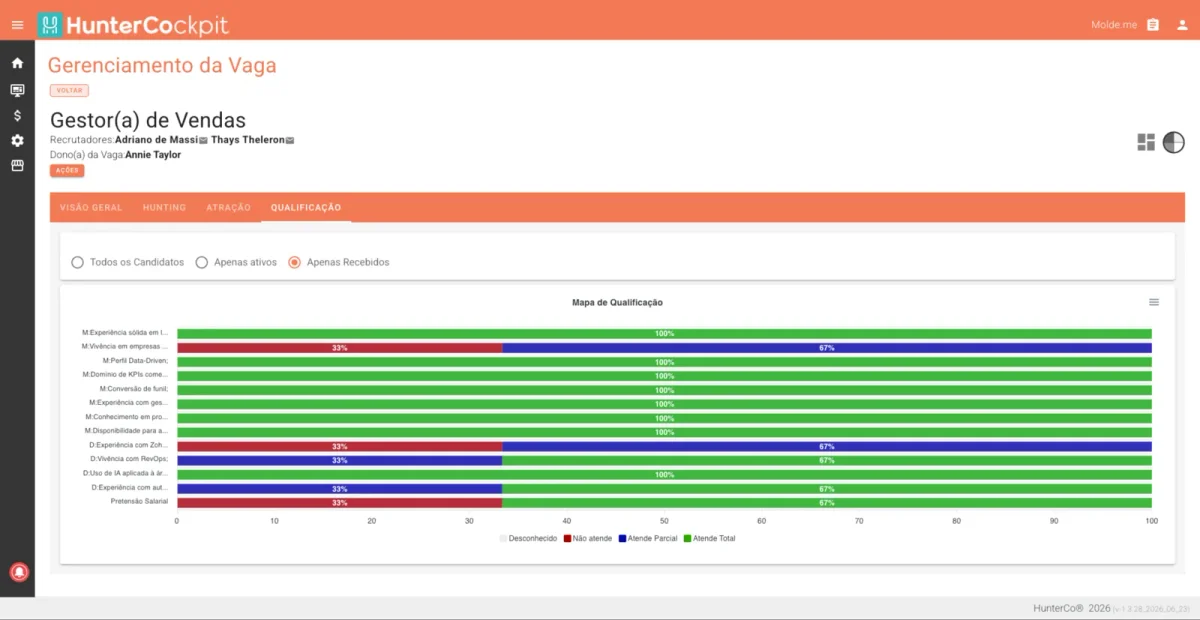Open the hamburger navigation menu
This screenshot has height=620, width=1200.
[17, 25]
